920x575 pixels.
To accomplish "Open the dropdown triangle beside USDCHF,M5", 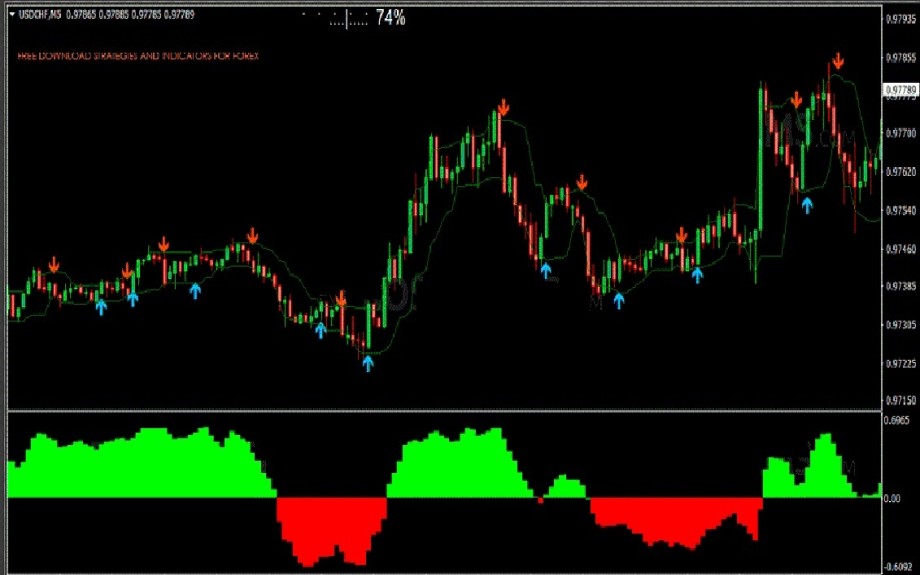I will tap(8, 12).
